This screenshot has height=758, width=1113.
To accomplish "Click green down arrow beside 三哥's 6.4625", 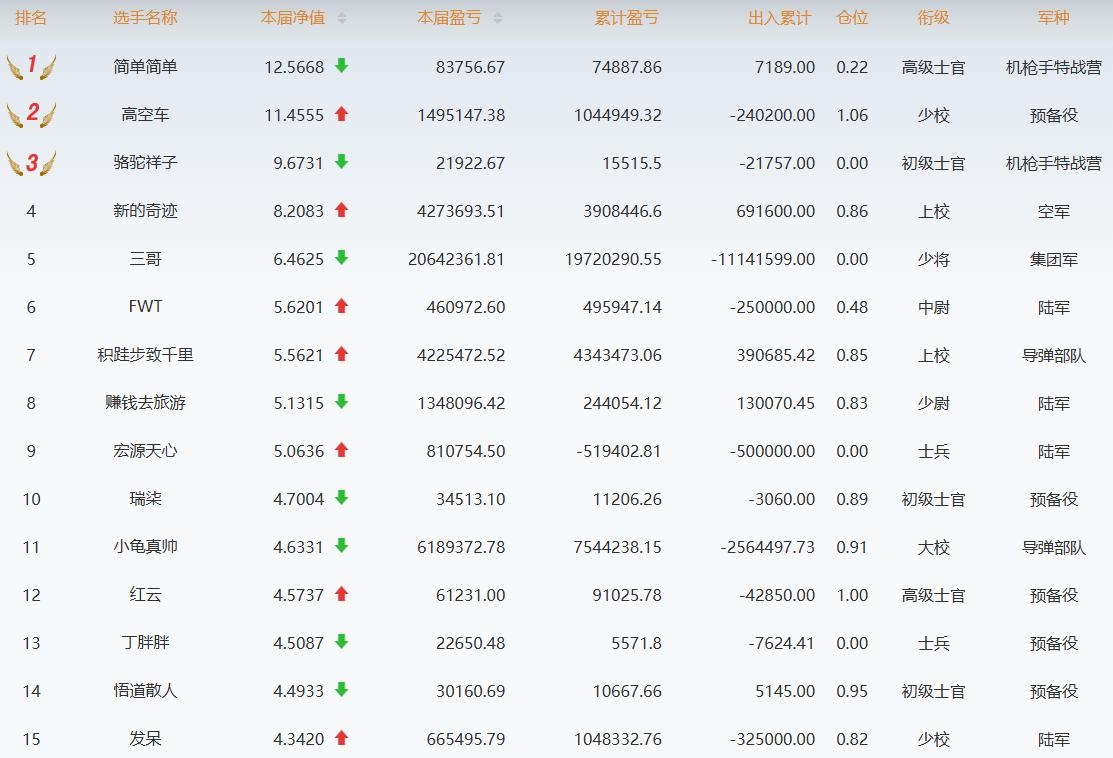I will 341,258.
